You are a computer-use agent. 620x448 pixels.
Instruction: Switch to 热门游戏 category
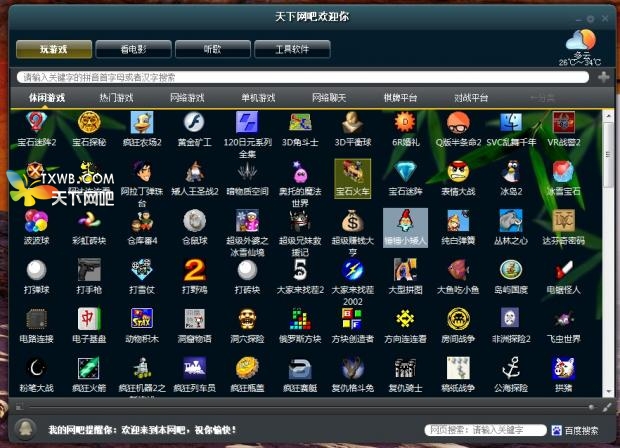click(x=117, y=98)
